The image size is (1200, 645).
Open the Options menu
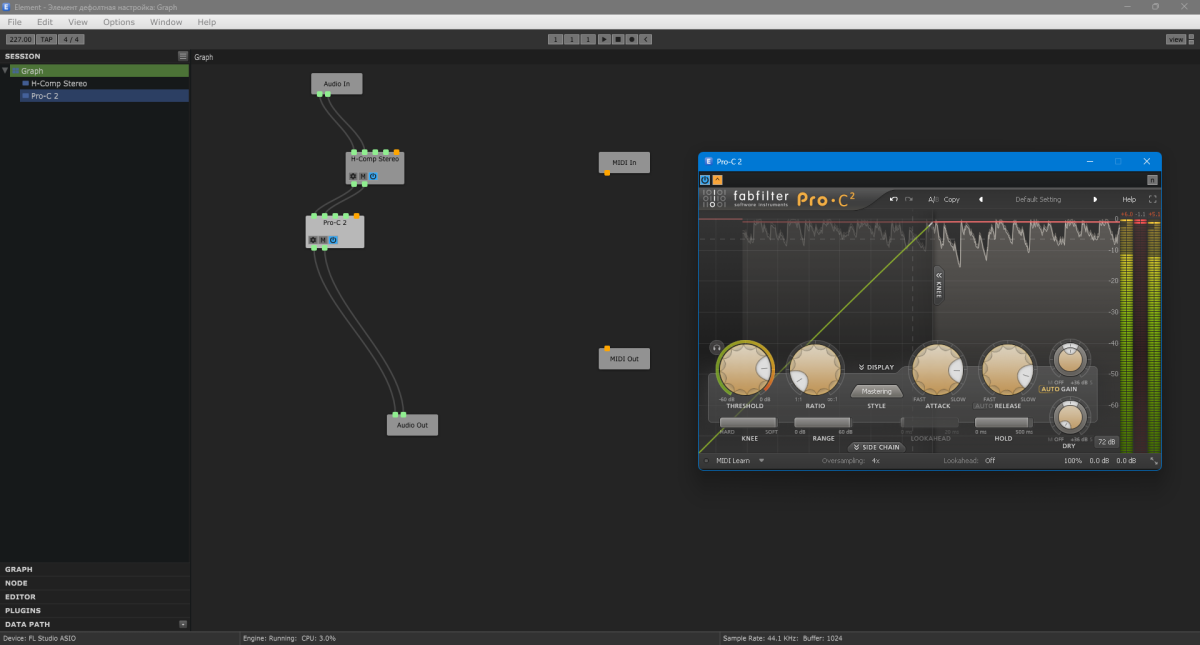tap(118, 22)
